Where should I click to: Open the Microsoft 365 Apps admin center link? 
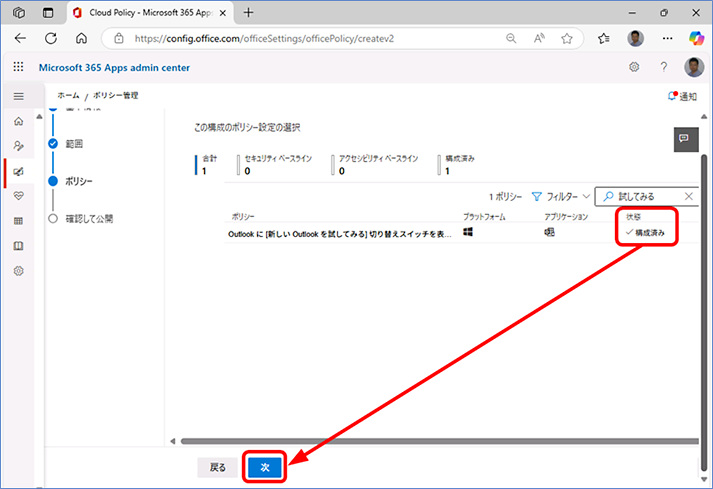click(x=114, y=68)
